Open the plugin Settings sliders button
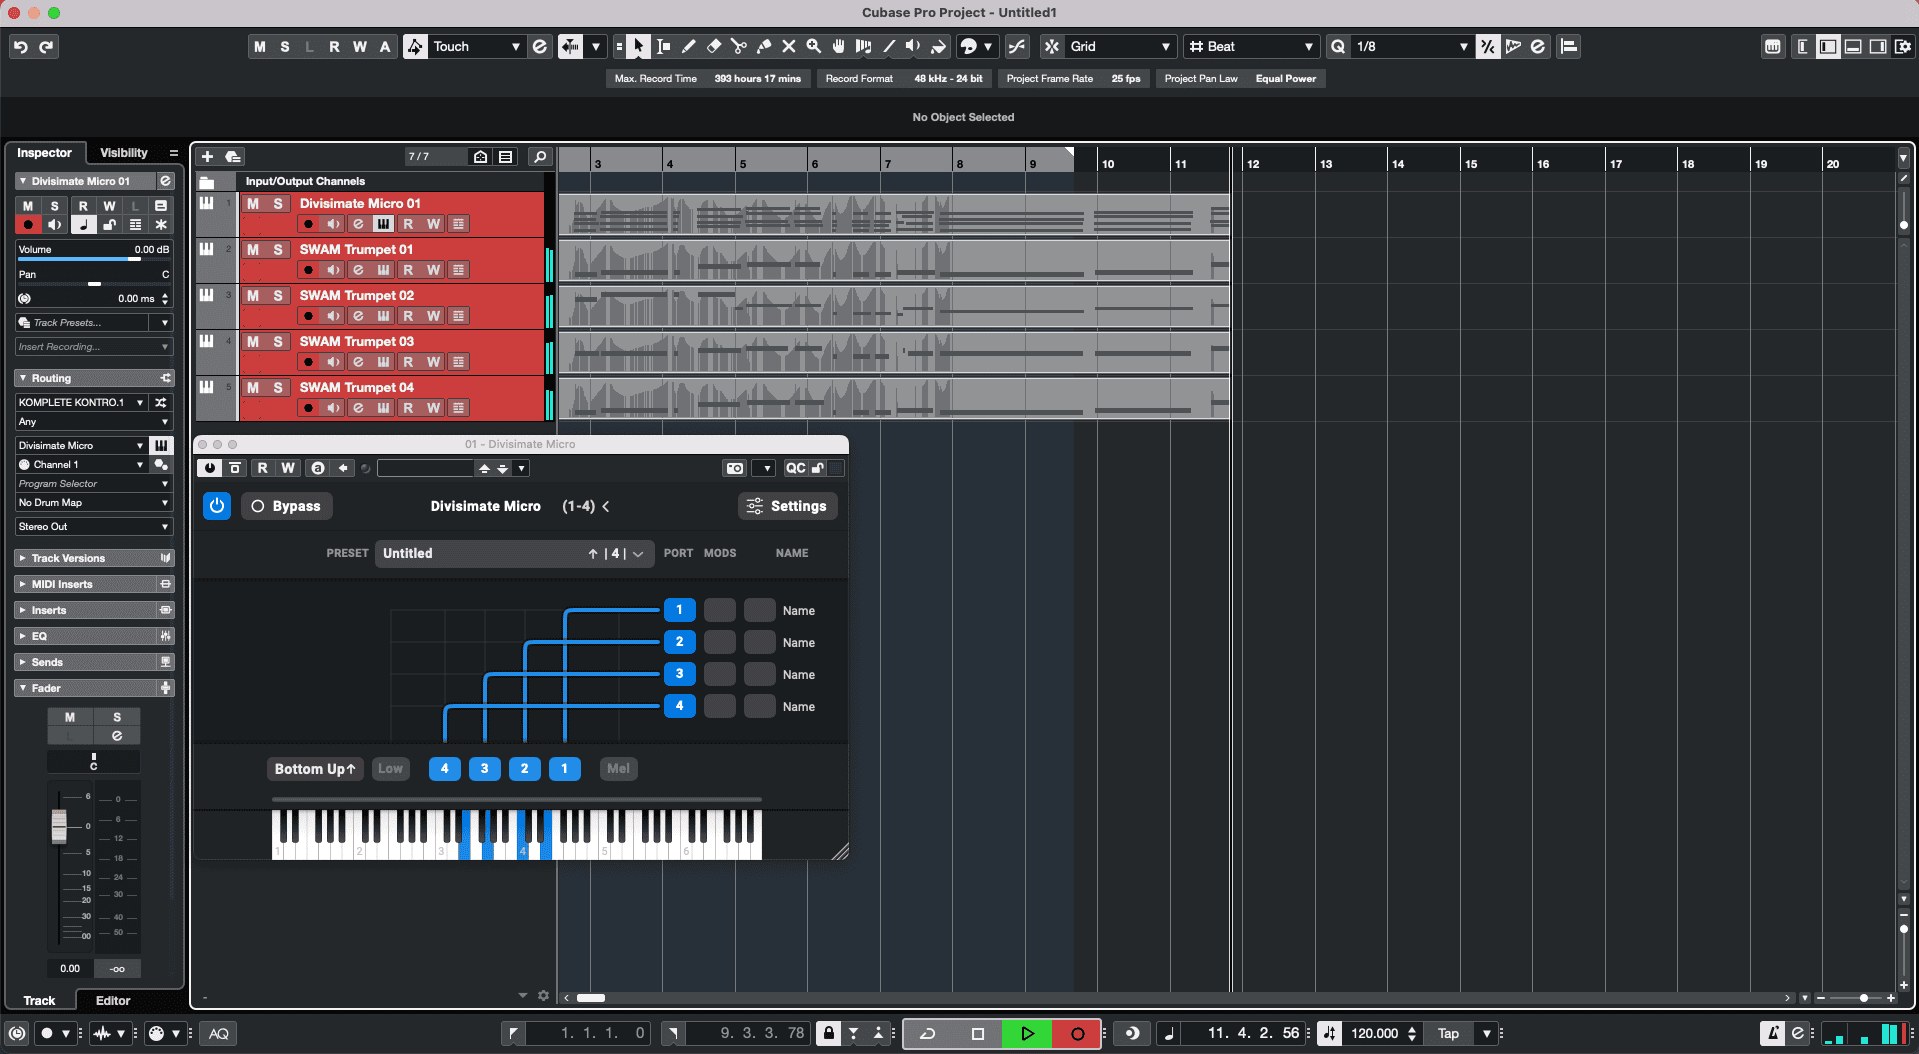The width and height of the screenshot is (1919, 1054). coord(788,506)
